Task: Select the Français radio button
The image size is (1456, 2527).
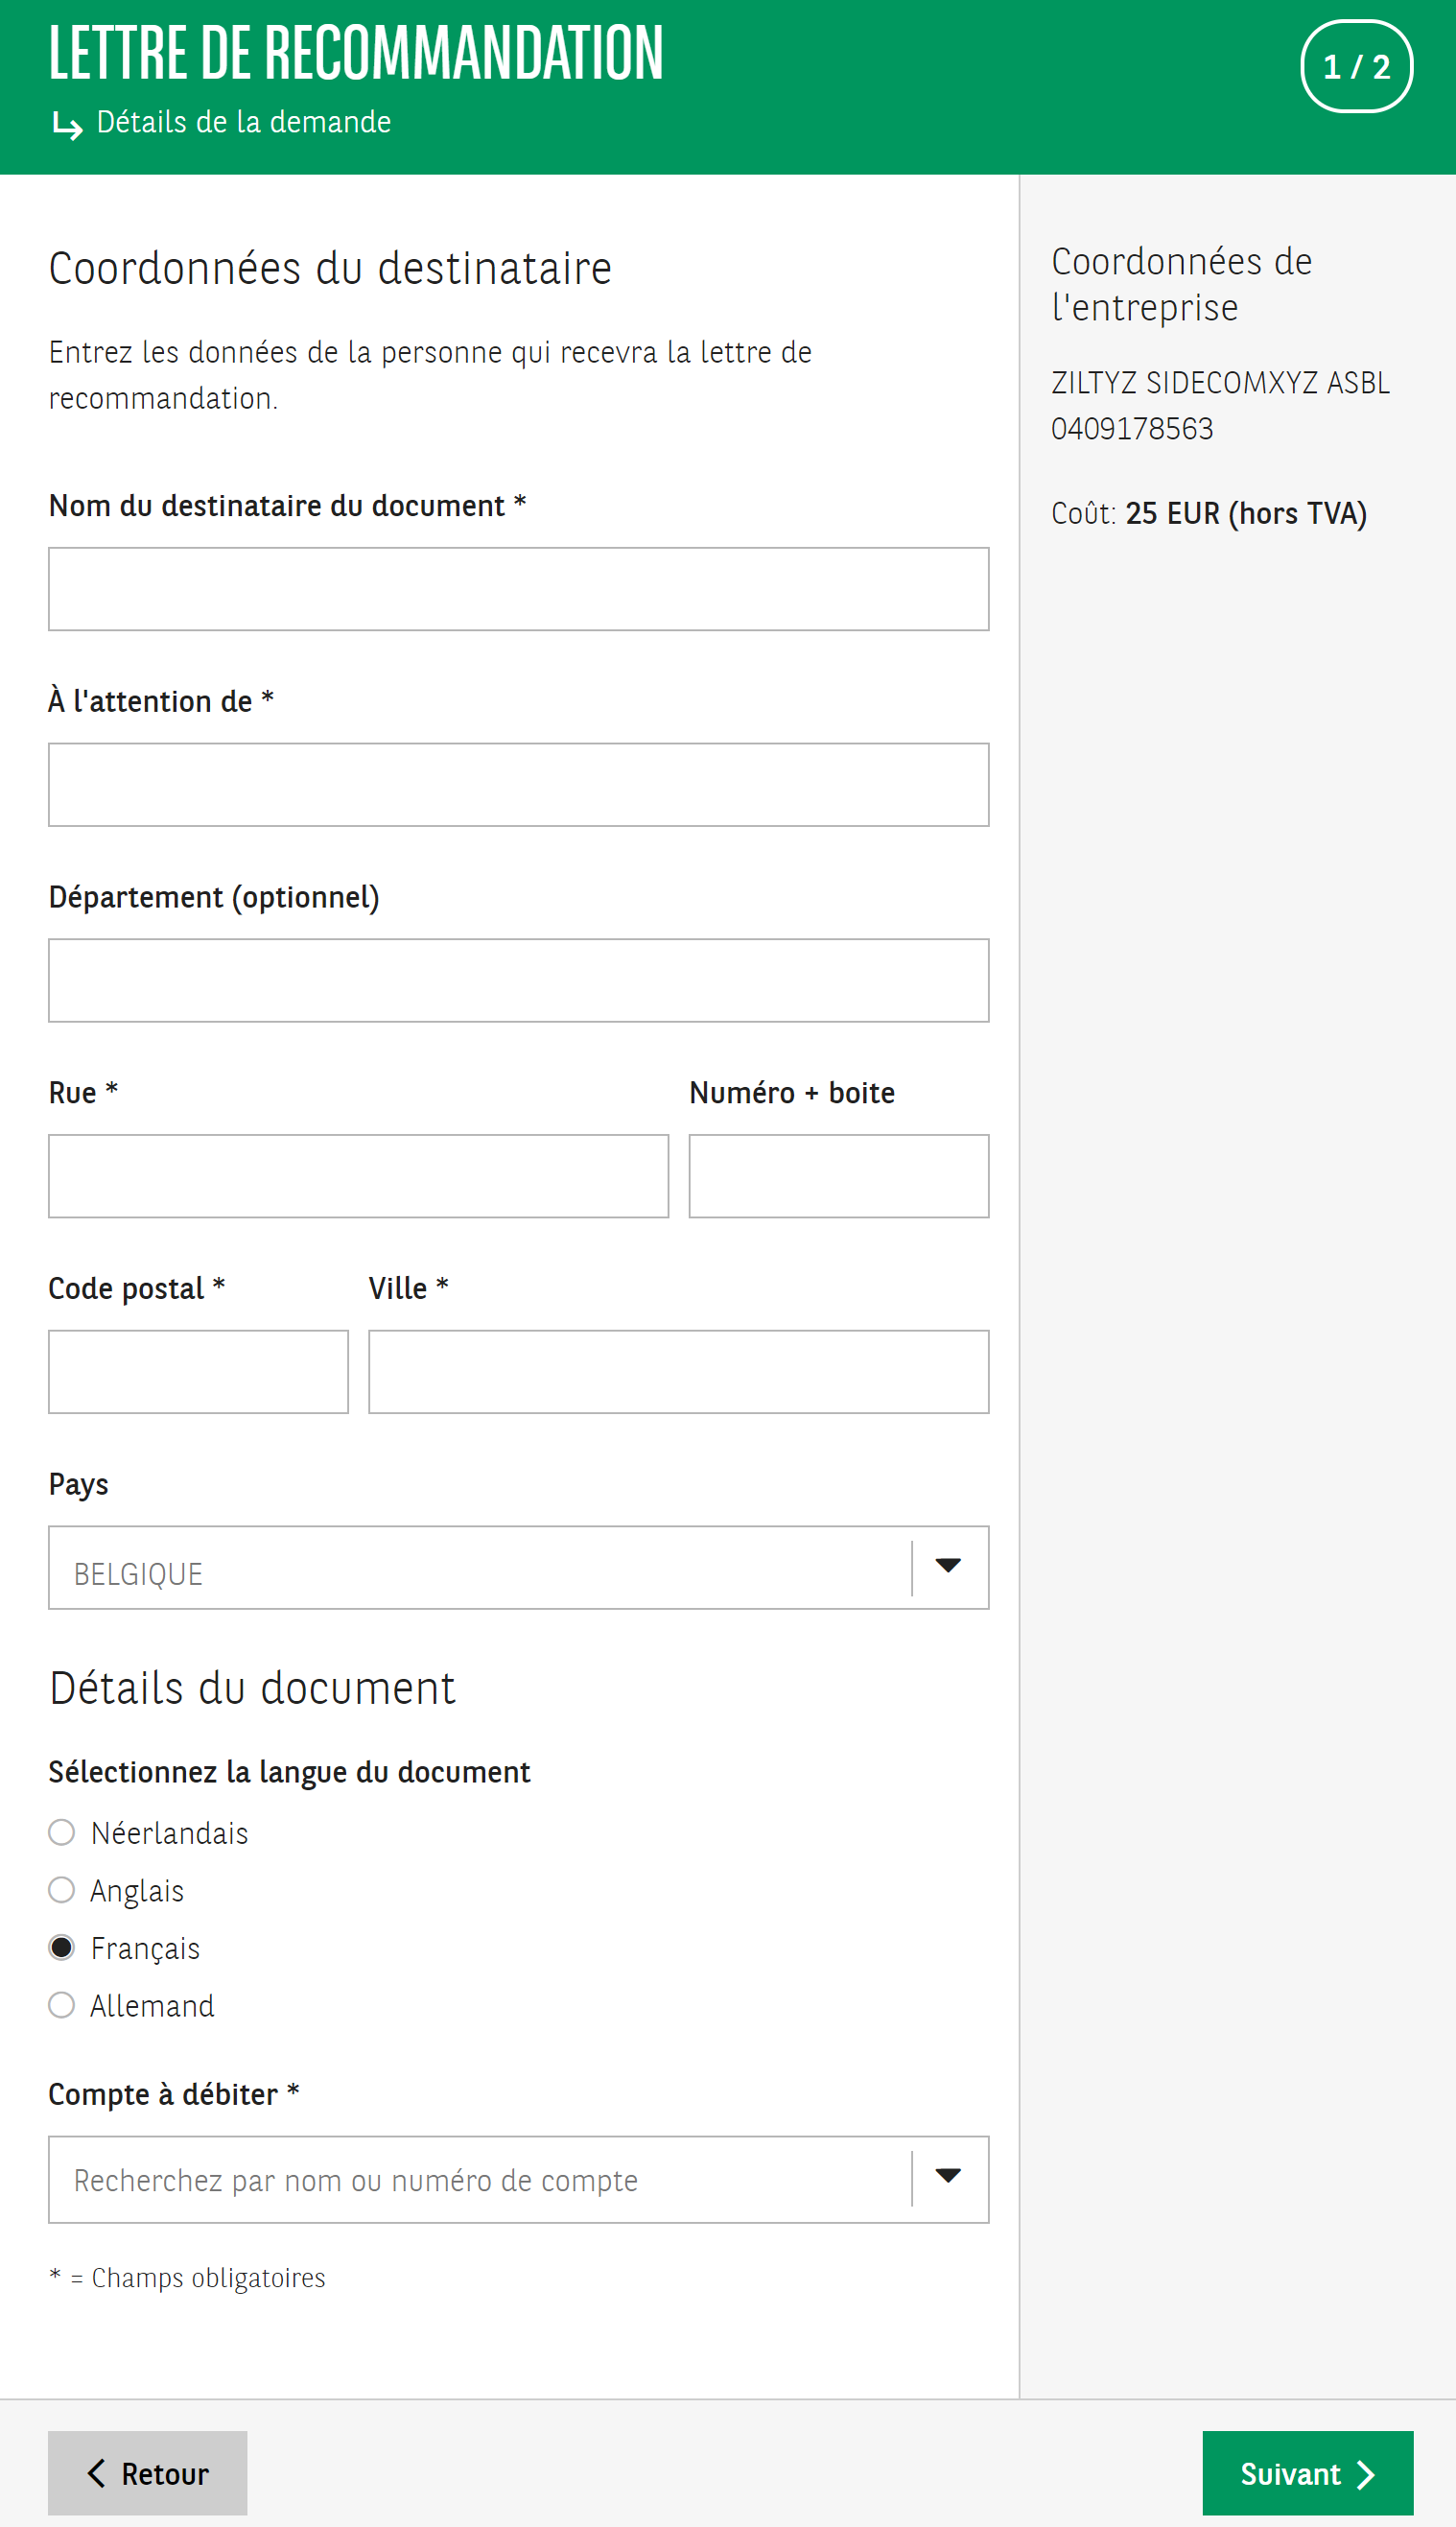Action: click(62, 1947)
